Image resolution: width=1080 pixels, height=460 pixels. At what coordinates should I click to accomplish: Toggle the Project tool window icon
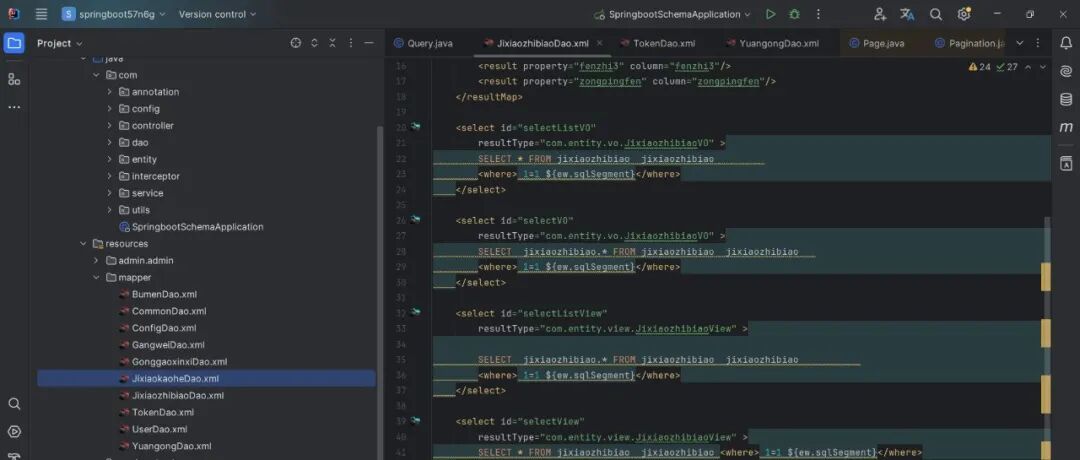click(x=14, y=43)
